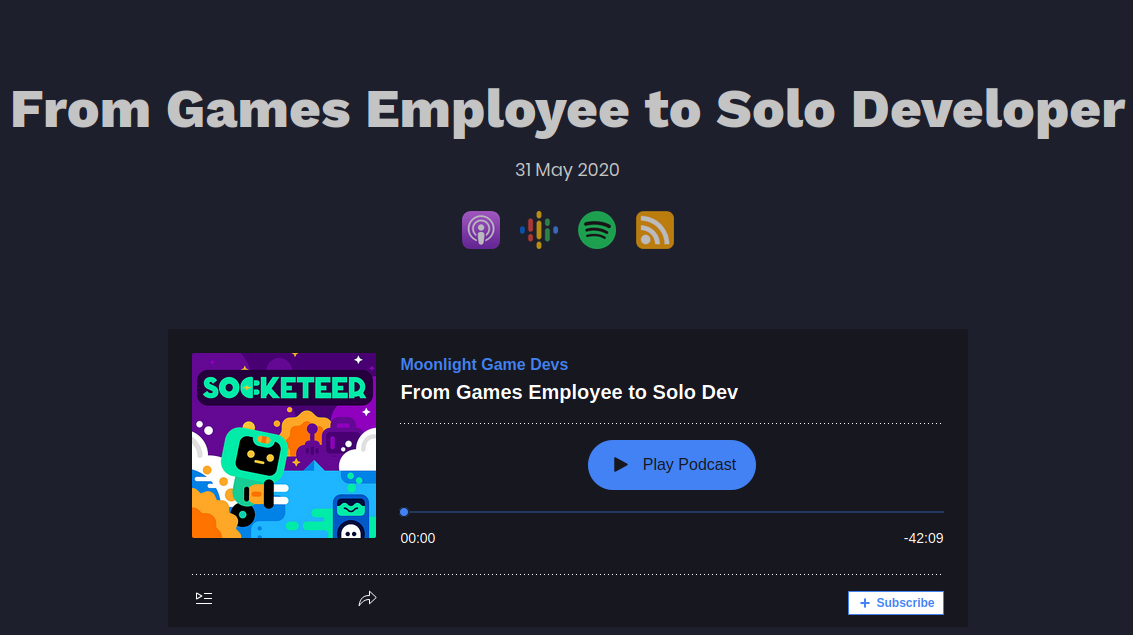This screenshot has width=1133, height=635.
Task: Click the episode title in the player
Action: [569, 392]
